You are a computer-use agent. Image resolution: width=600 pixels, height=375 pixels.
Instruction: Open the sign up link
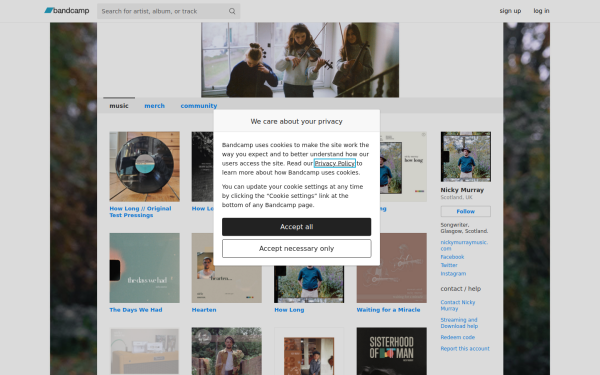[x=510, y=11]
